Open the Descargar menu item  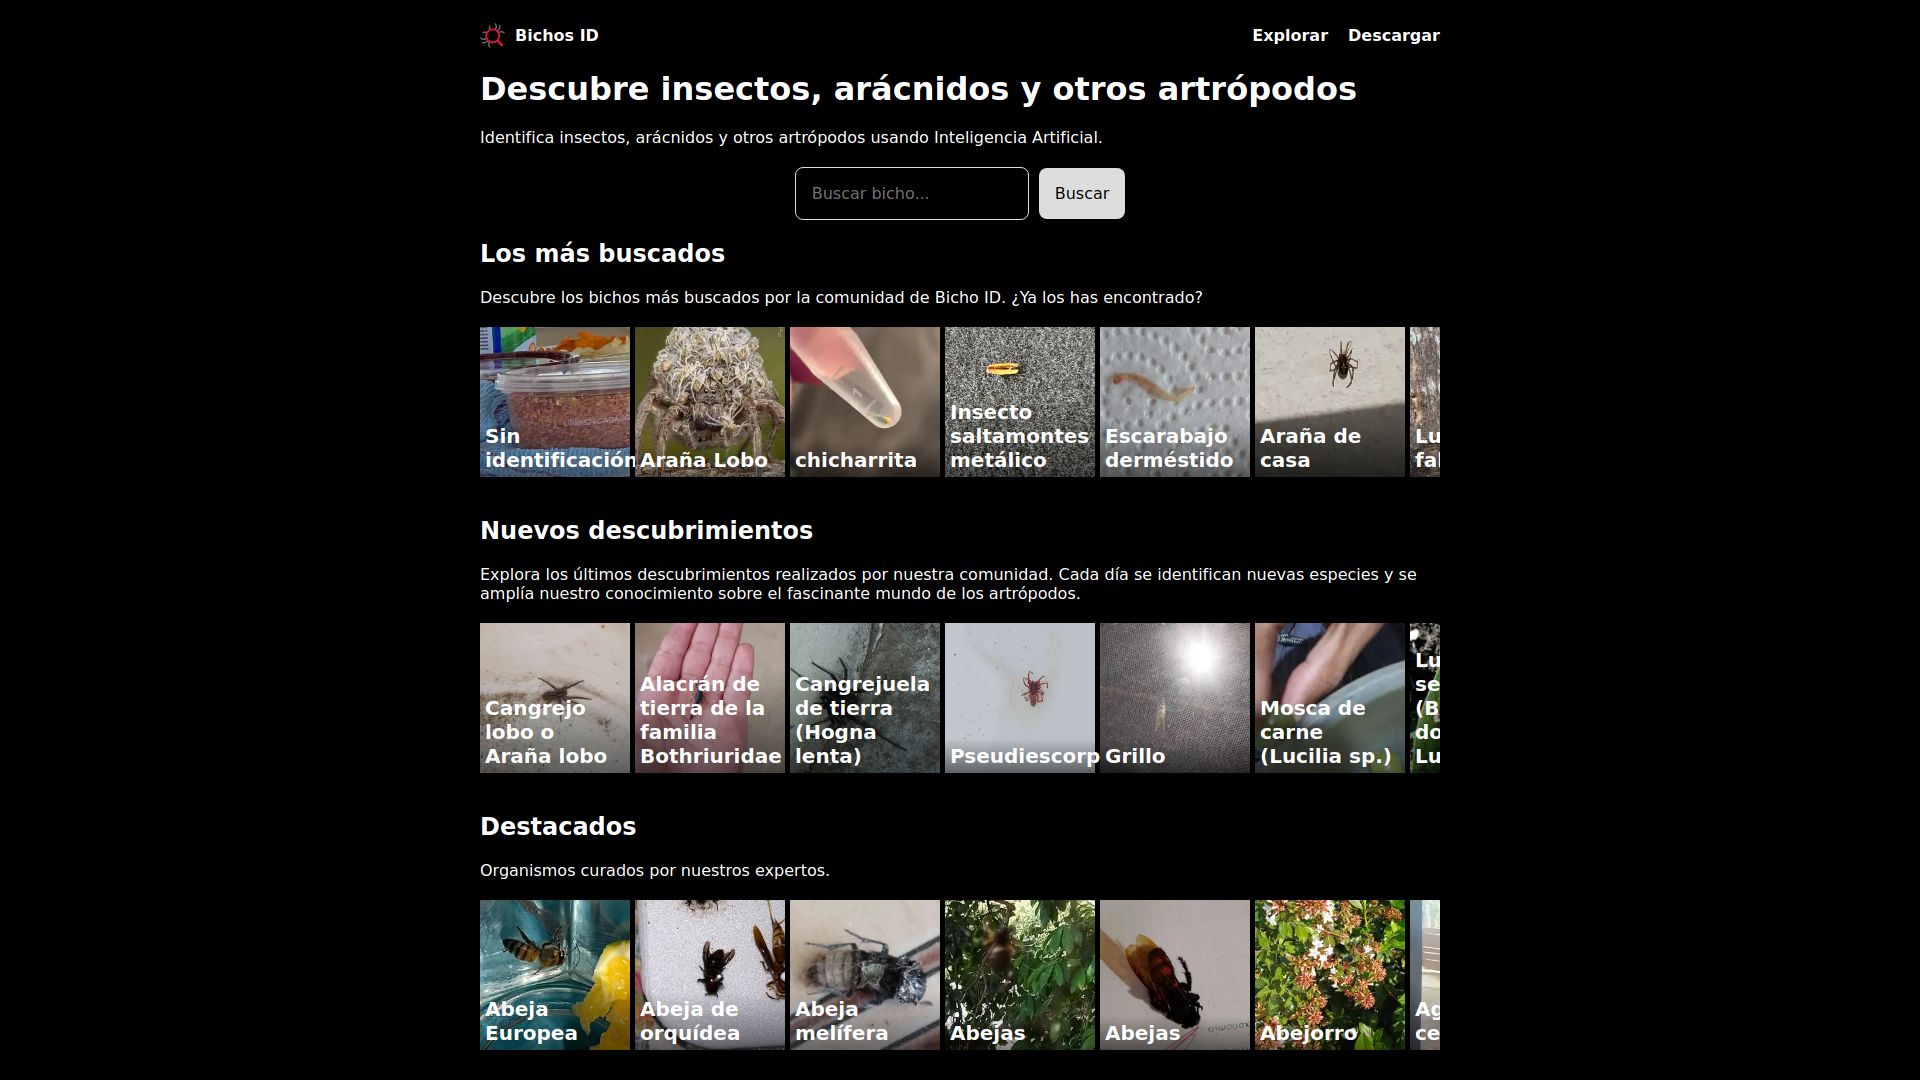click(1393, 35)
